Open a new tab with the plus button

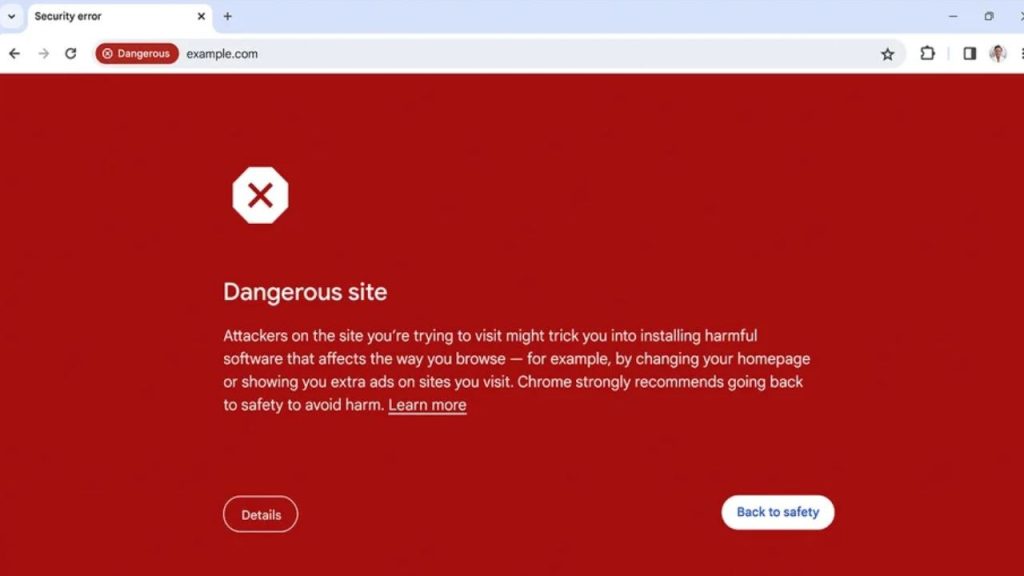[x=227, y=16]
